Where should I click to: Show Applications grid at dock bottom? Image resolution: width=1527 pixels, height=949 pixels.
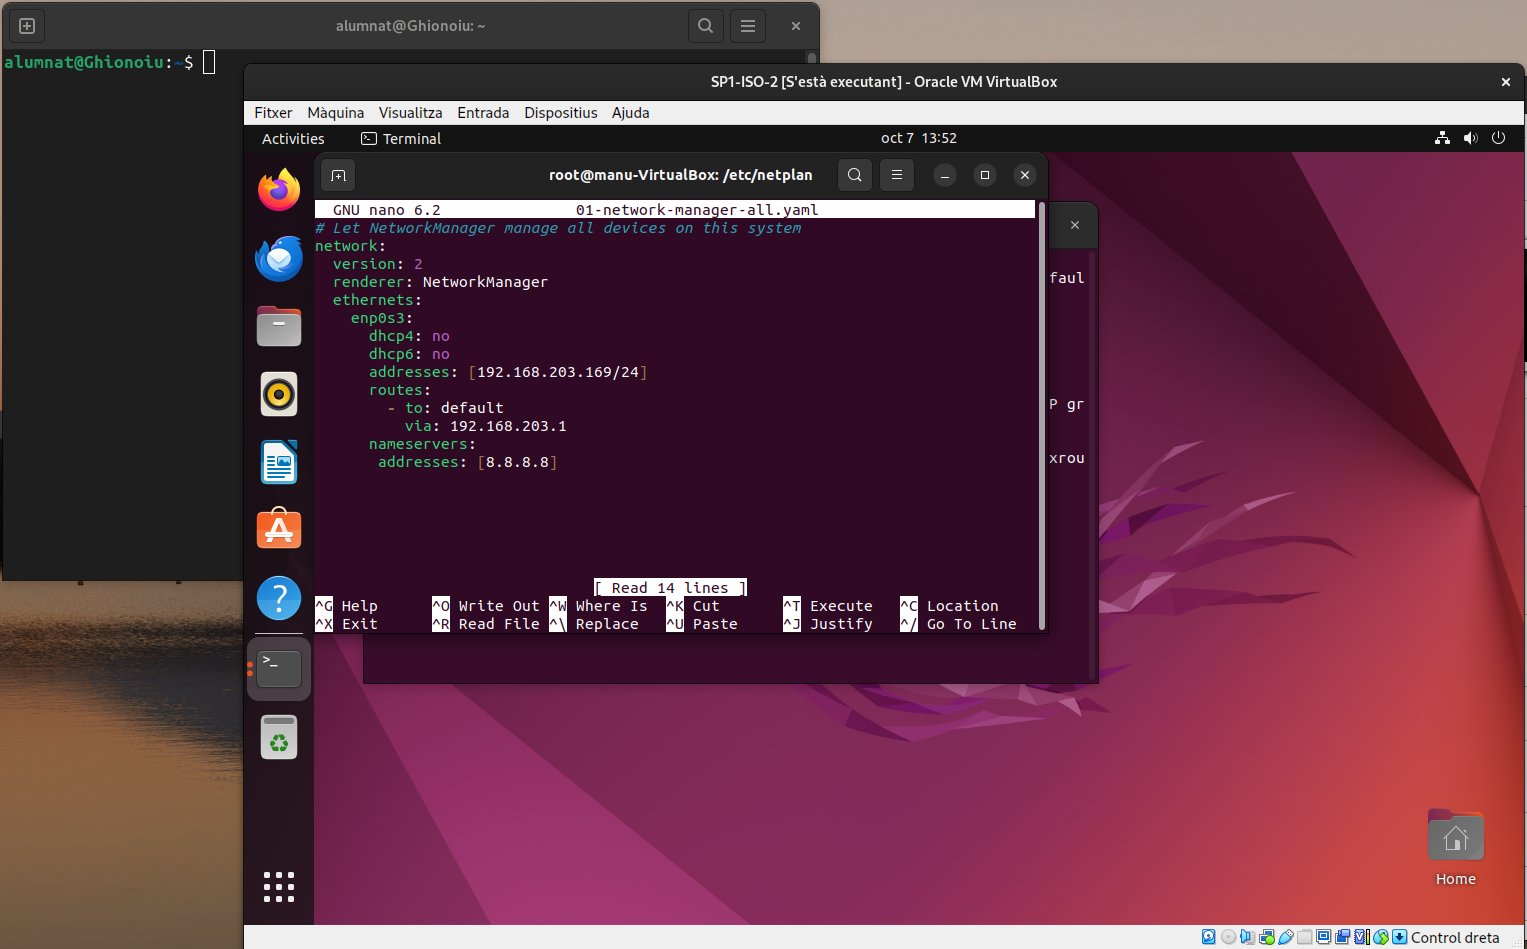point(279,886)
